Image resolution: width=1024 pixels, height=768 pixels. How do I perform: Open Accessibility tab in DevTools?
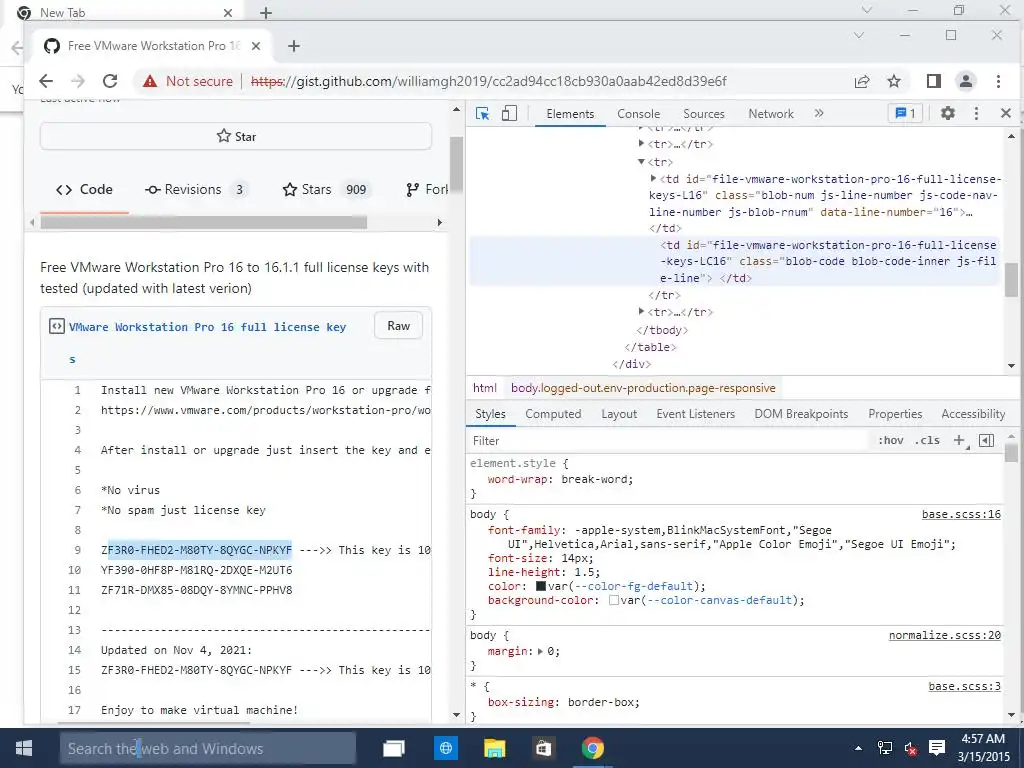973,414
